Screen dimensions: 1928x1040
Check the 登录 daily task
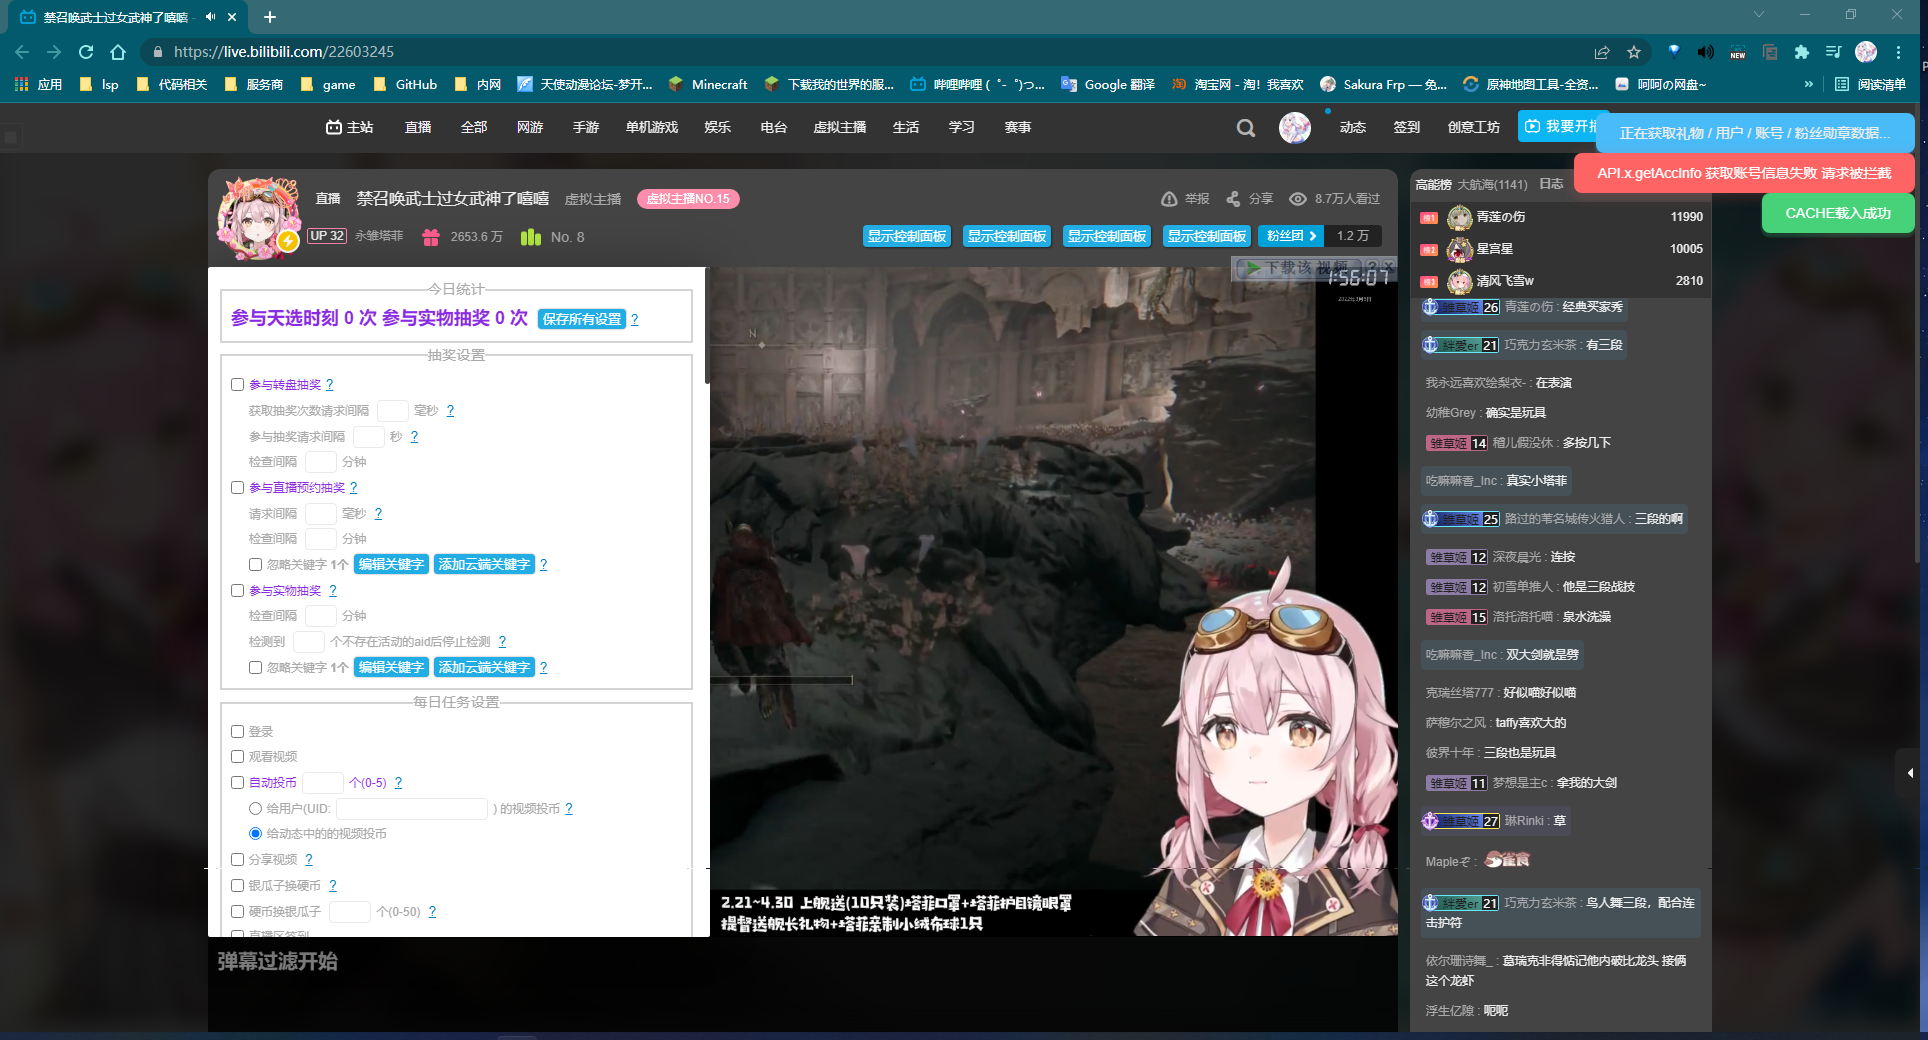pos(238,732)
